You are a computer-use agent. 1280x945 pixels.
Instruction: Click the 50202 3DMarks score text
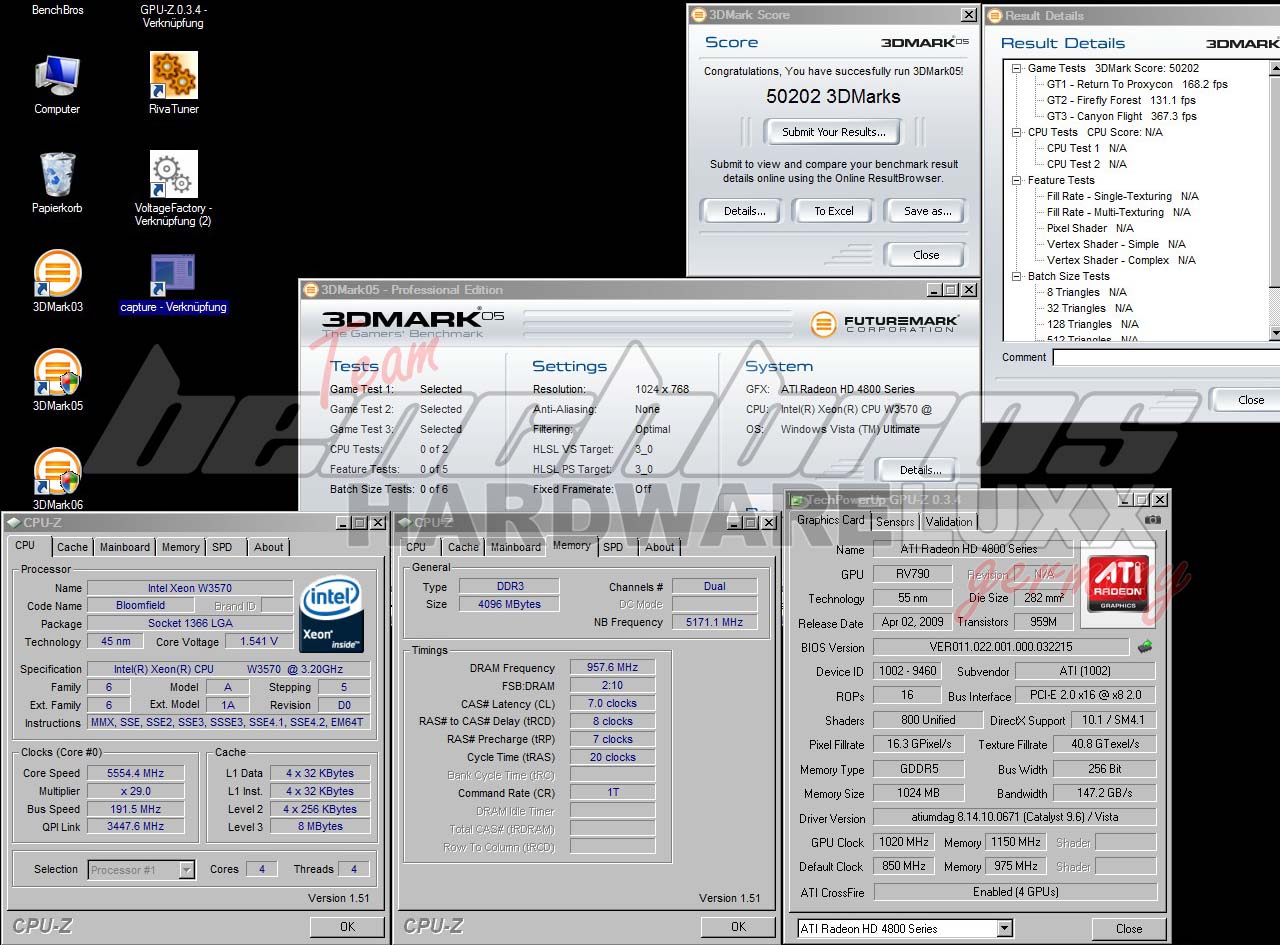pos(833,97)
